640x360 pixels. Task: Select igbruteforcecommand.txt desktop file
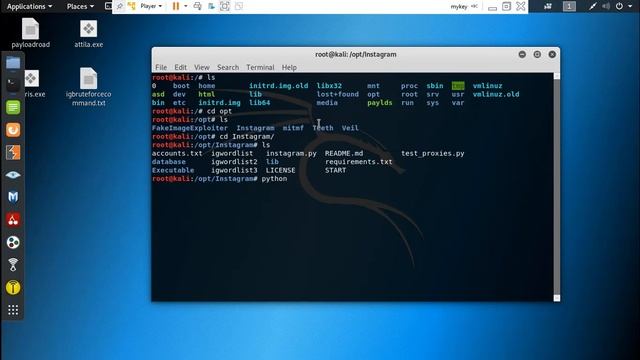pos(89,87)
